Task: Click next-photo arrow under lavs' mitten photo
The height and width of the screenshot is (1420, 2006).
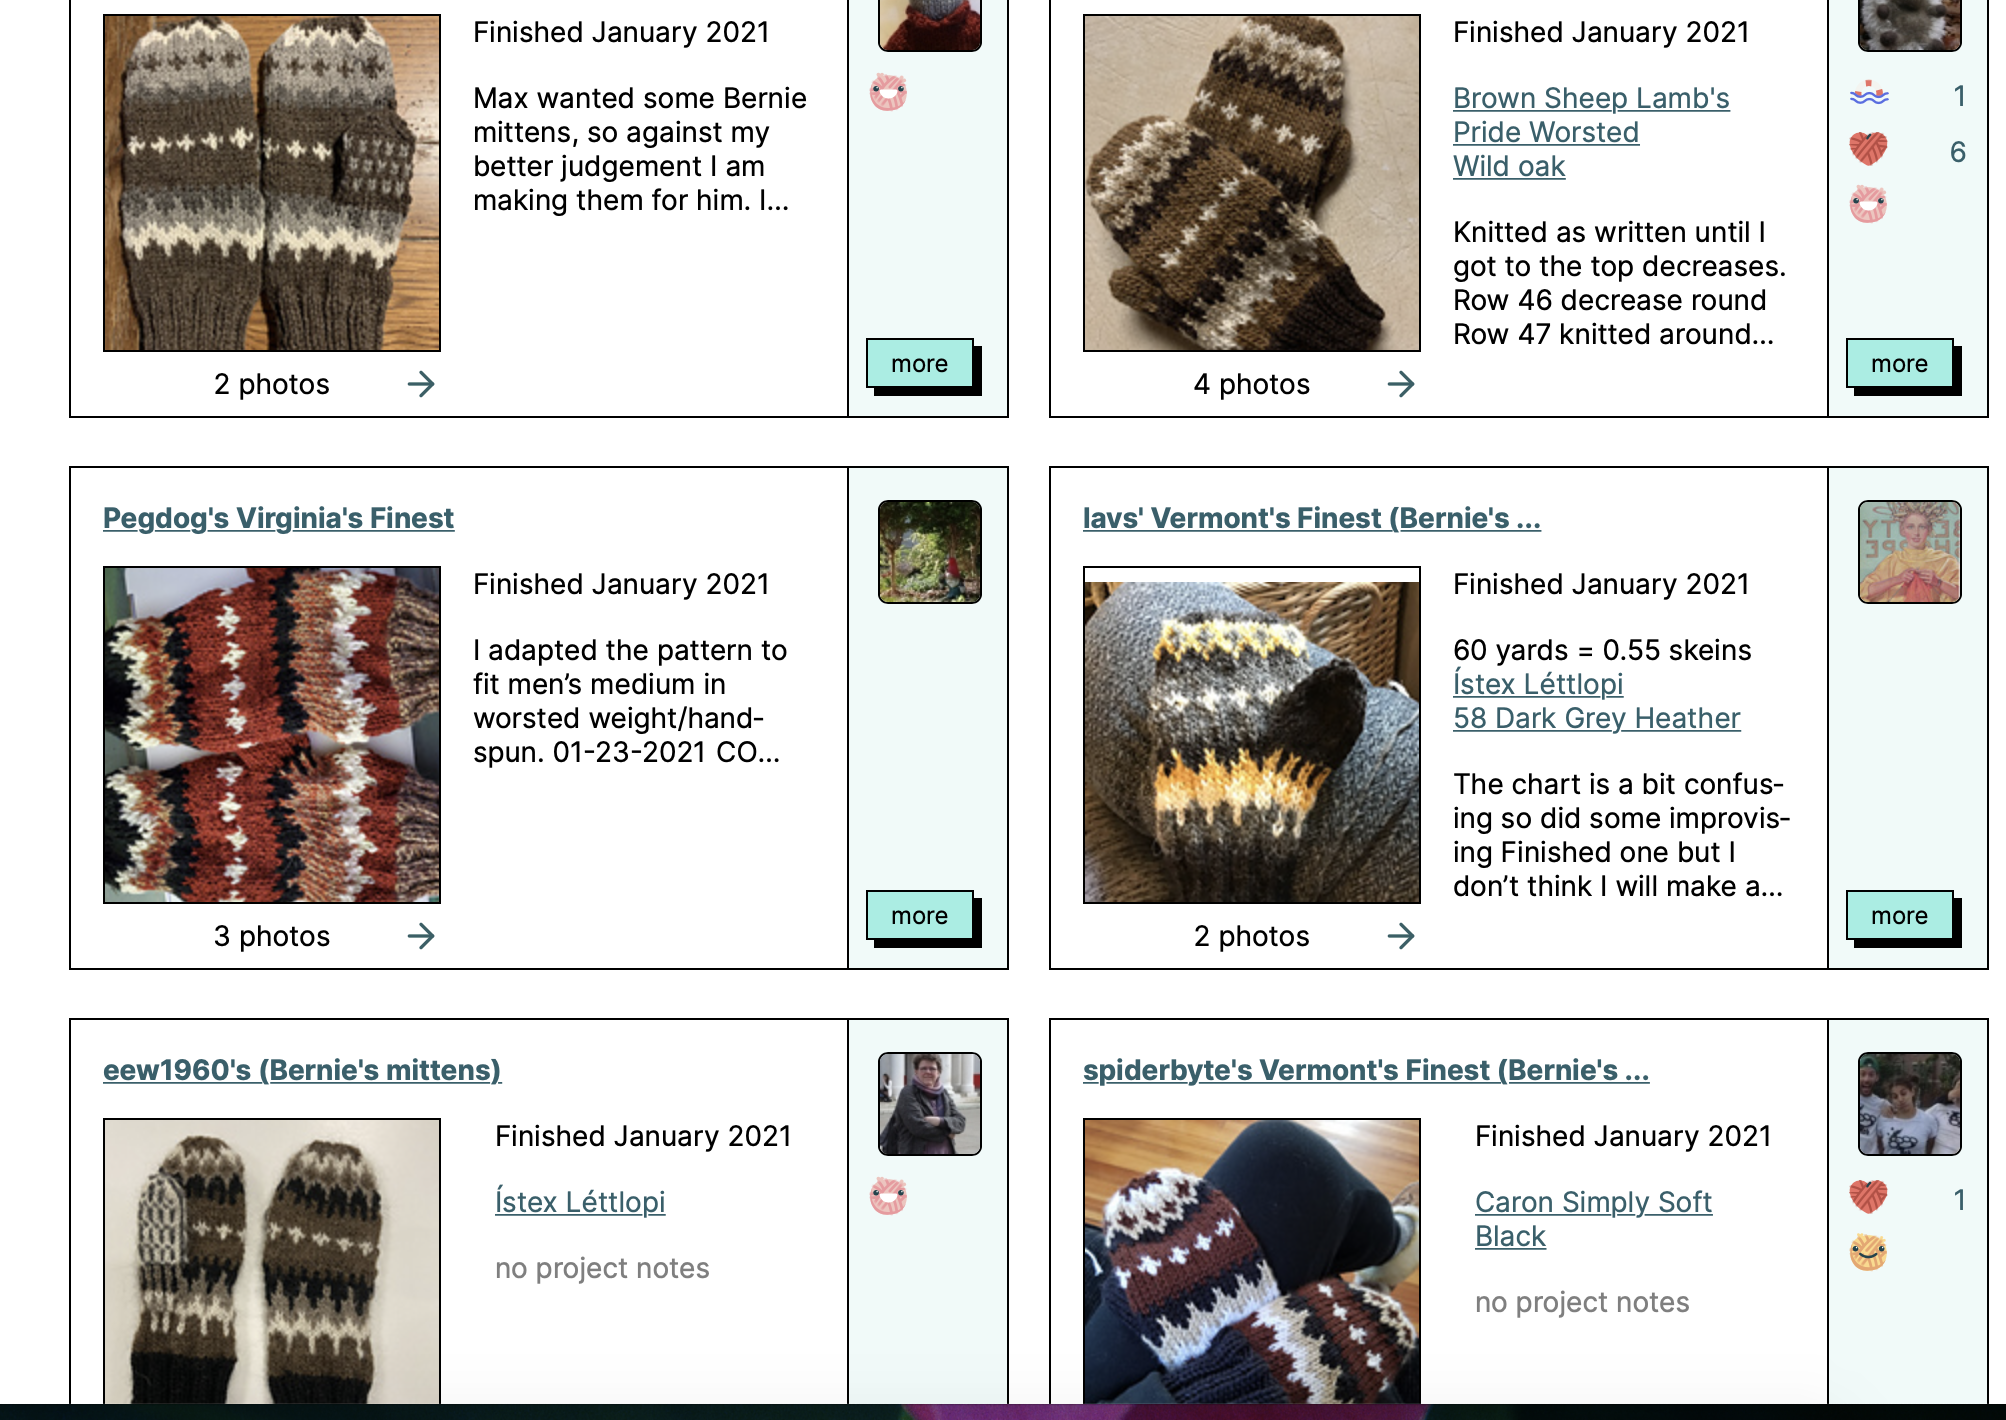Action: coord(1401,936)
